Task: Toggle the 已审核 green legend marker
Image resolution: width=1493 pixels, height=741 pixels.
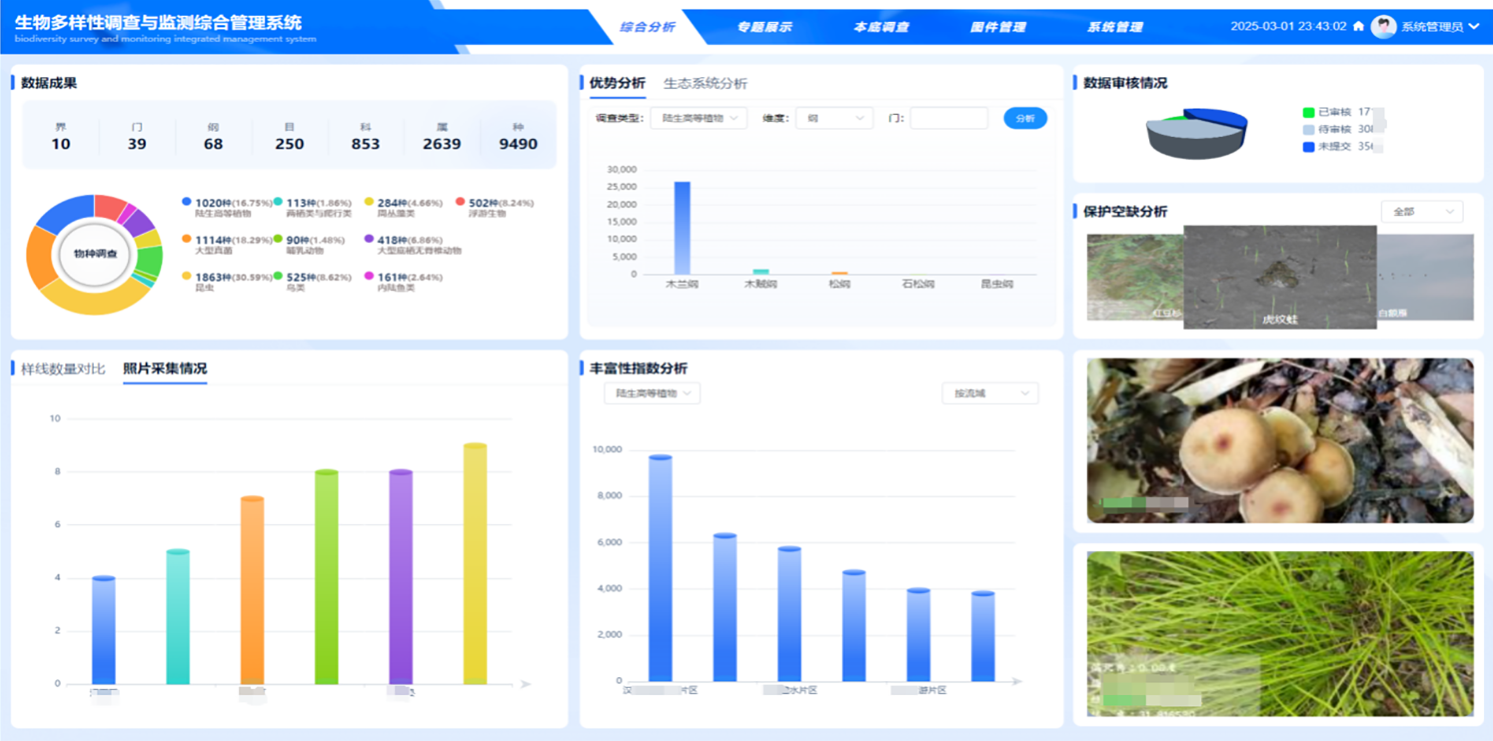Action: pyautogui.click(x=1308, y=112)
